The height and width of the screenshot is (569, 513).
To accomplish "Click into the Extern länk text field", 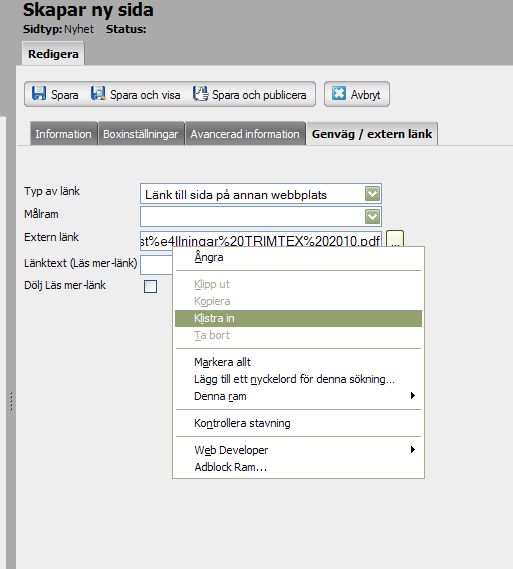I will click(260, 241).
